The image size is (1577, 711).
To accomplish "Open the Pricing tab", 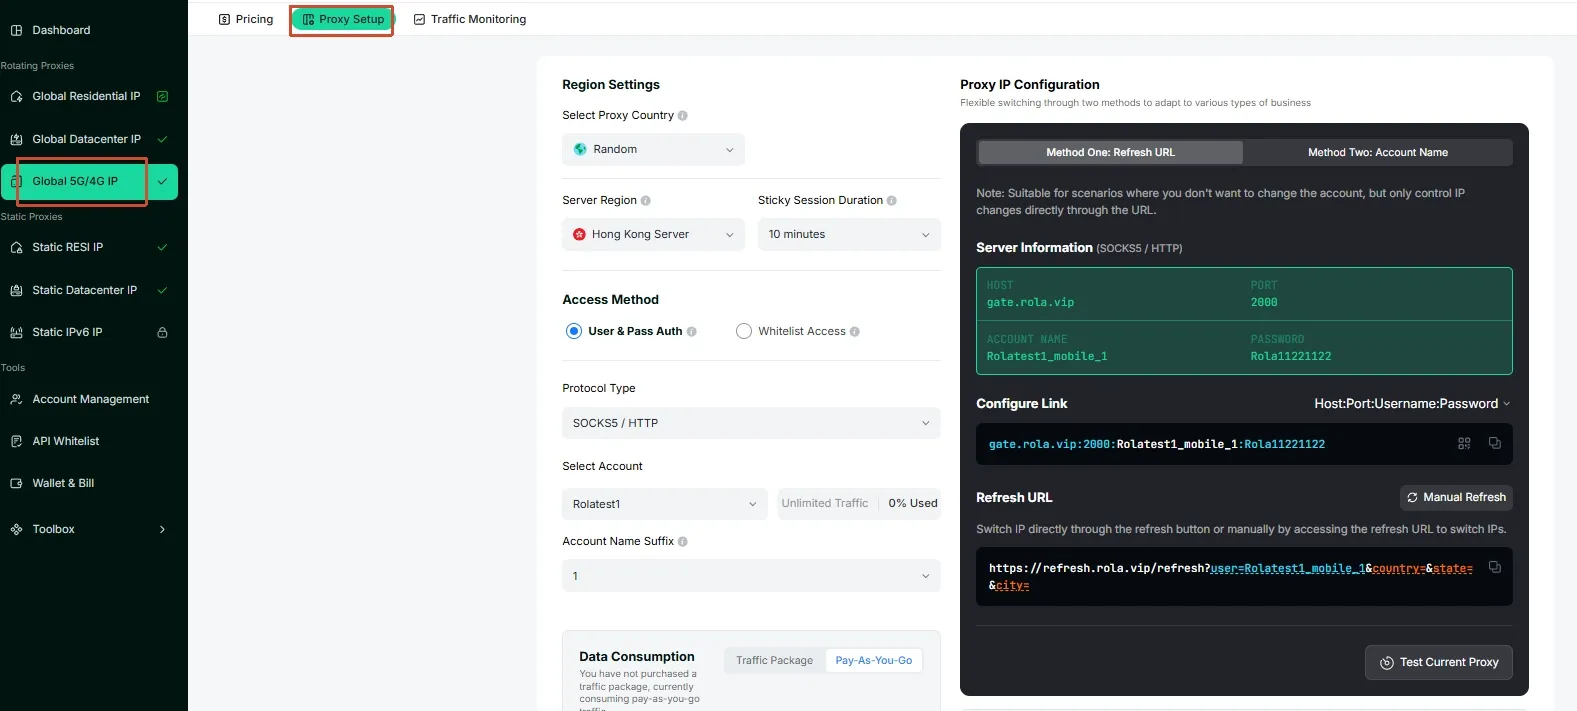I will [246, 19].
